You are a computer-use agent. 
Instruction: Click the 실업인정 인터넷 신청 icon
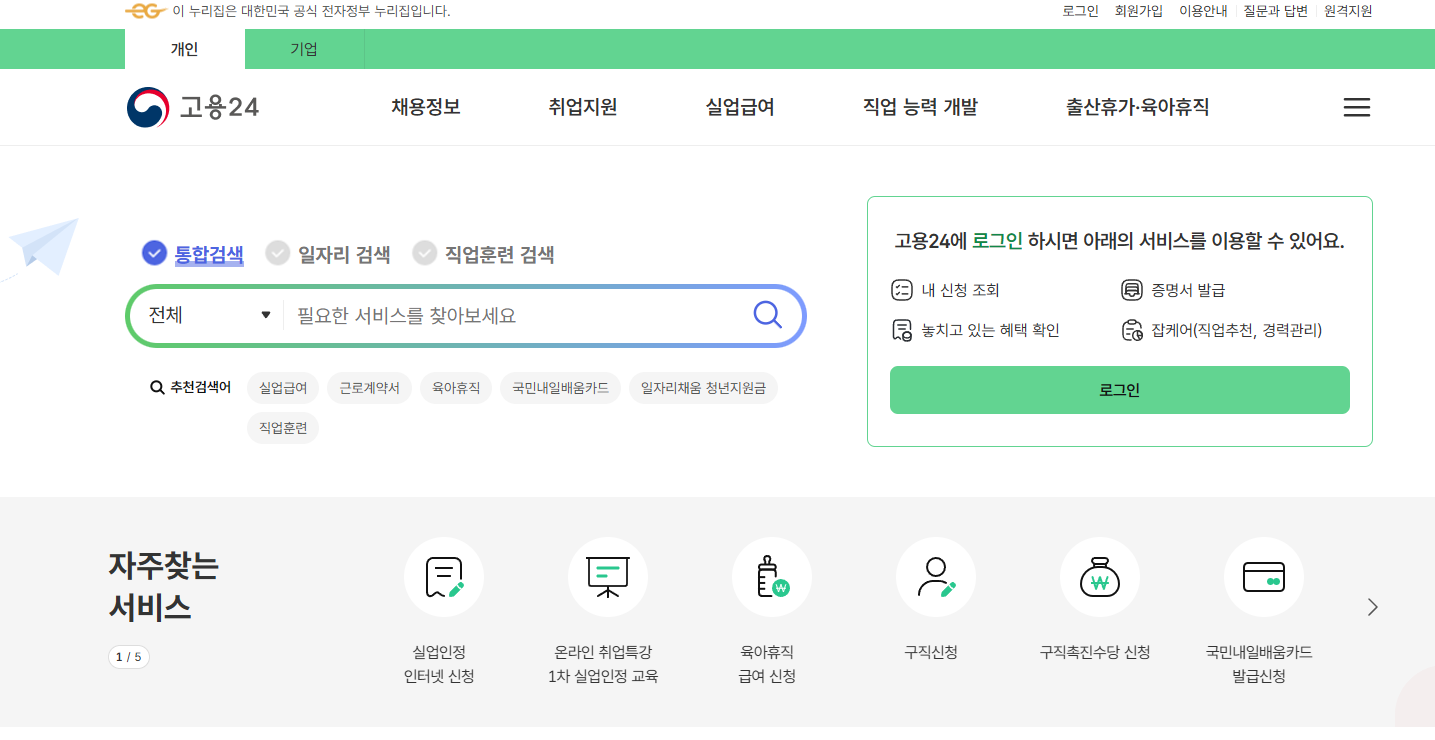coord(444,577)
